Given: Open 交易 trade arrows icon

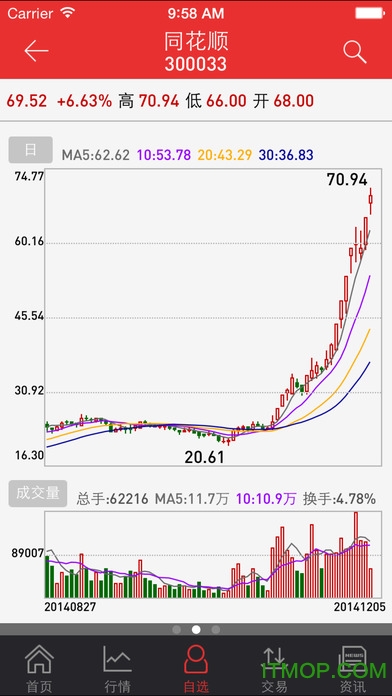Looking at the screenshot, I should coord(274,660).
